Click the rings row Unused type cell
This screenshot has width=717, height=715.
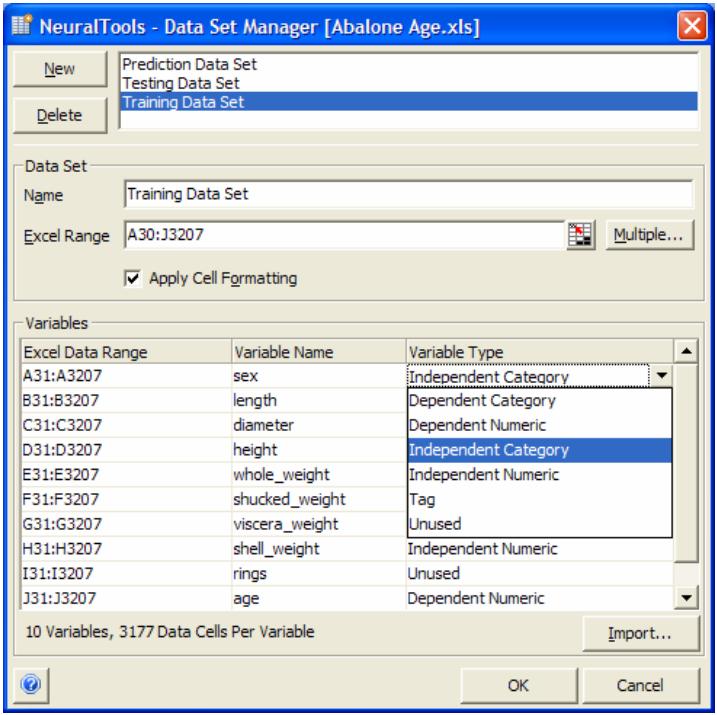540,574
